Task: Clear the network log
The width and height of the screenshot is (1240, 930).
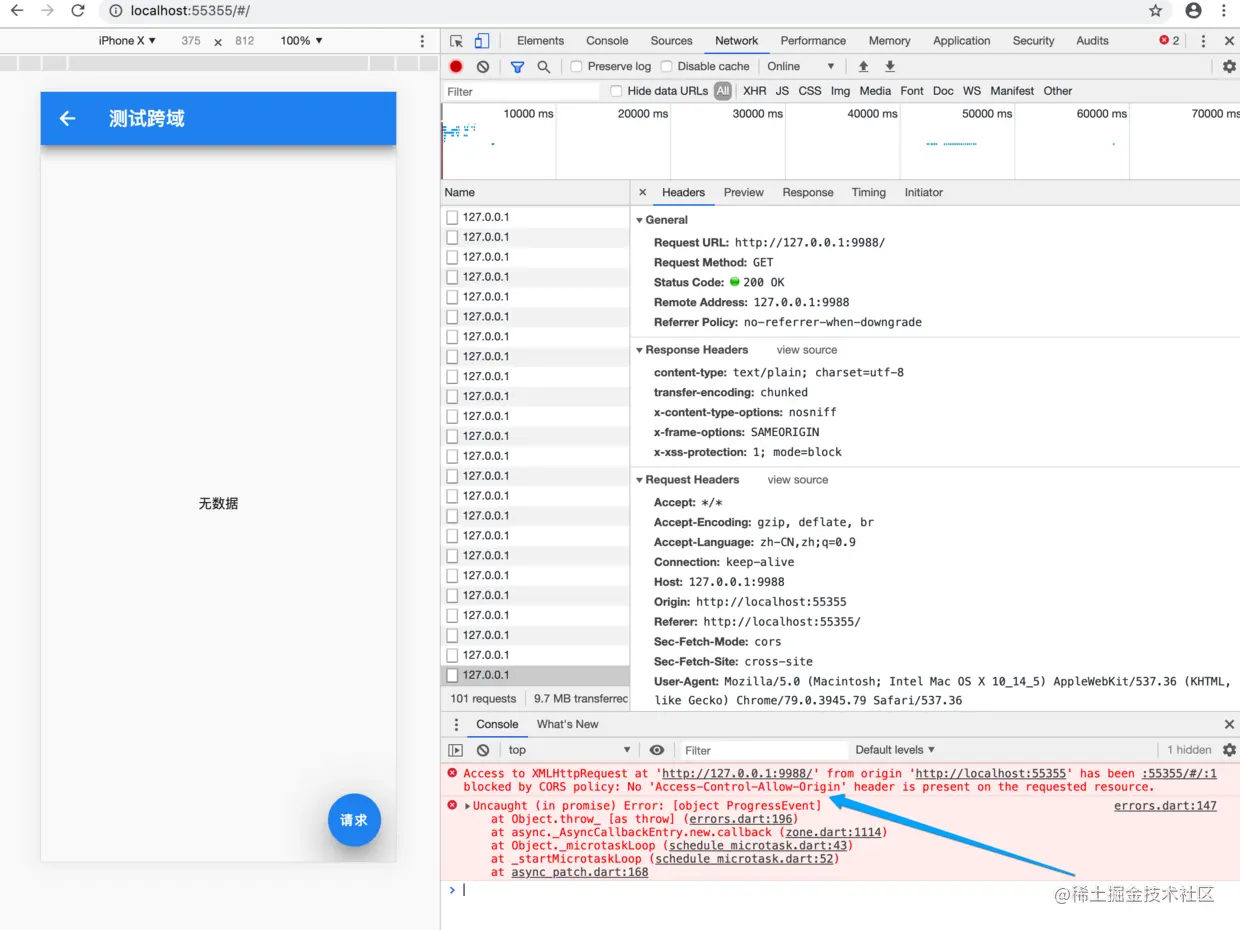Action: 483,66
